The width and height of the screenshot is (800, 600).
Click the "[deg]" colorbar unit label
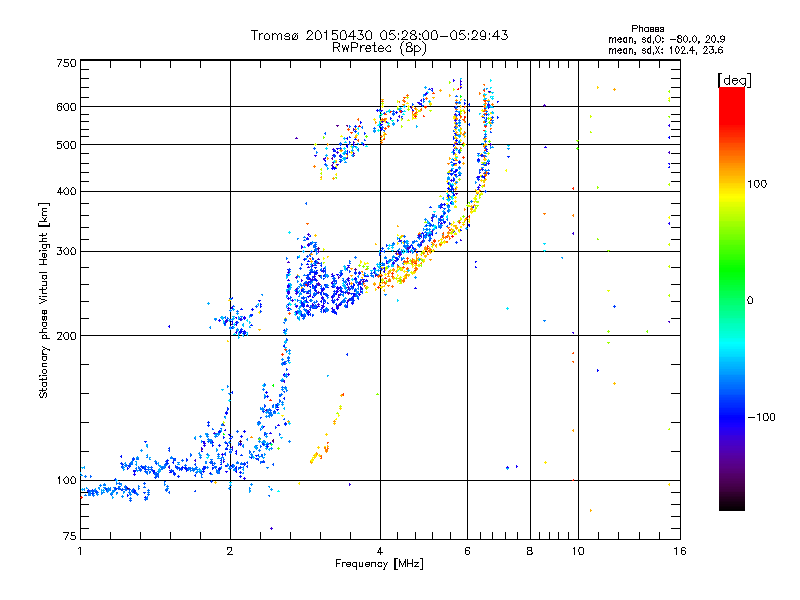point(735,80)
